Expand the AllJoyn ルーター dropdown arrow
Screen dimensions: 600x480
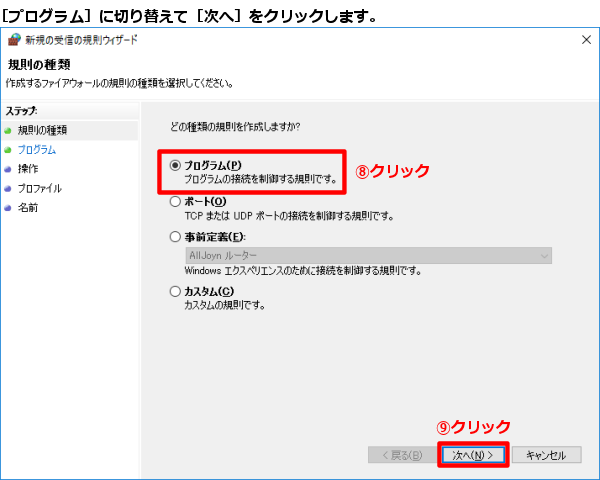pos(544,256)
